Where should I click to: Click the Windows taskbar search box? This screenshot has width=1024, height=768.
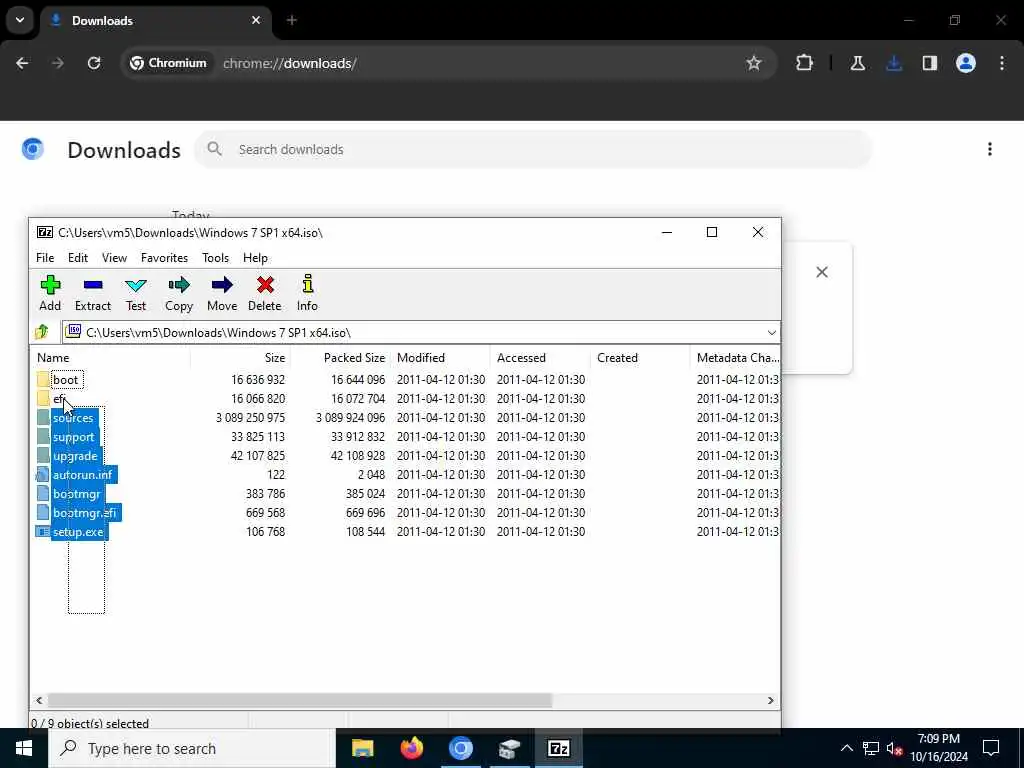coord(192,748)
